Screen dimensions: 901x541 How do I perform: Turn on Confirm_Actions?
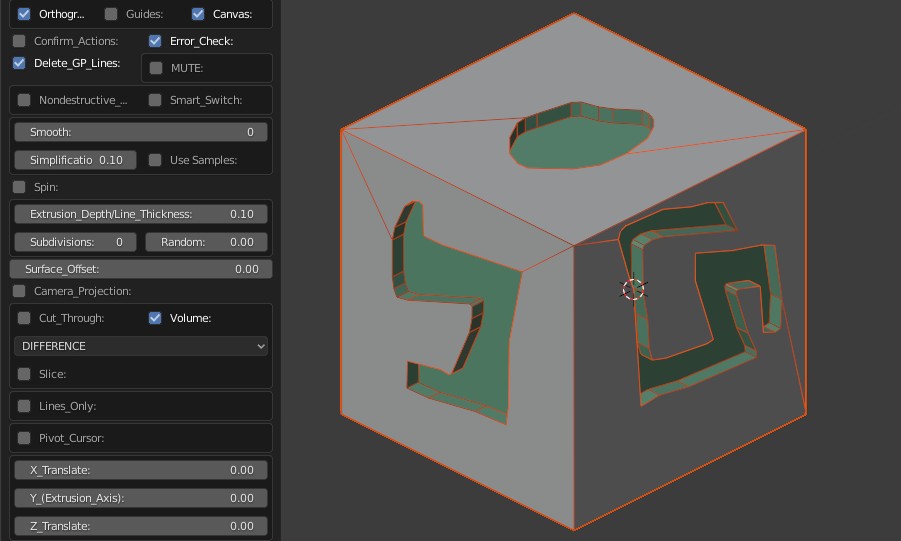point(20,41)
